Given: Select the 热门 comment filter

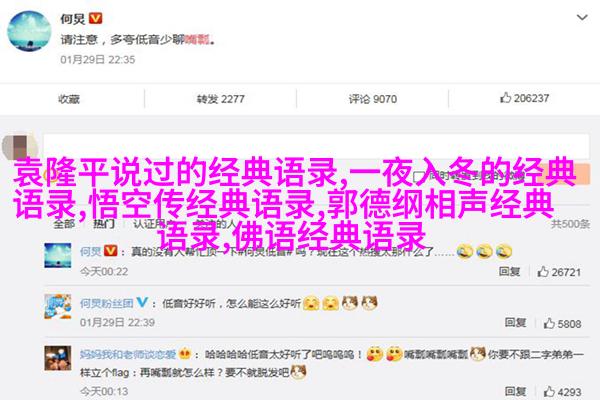Looking at the screenshot, I should click(x=104, y=224).
